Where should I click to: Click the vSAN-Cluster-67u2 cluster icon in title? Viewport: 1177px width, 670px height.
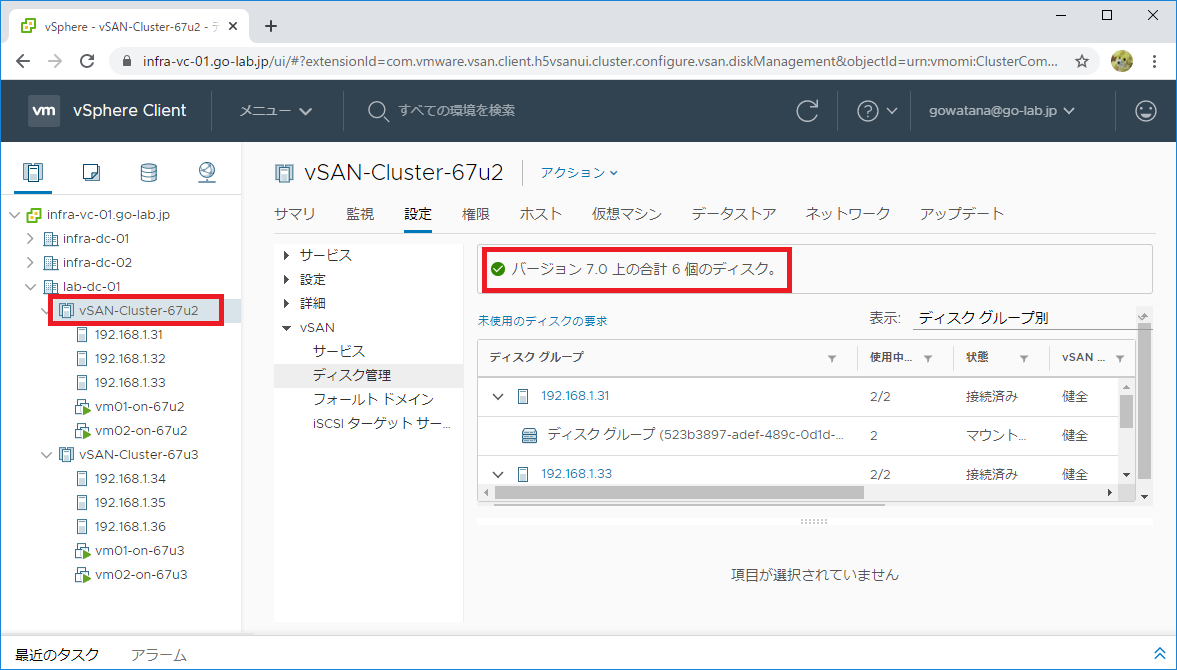[284, 173]
